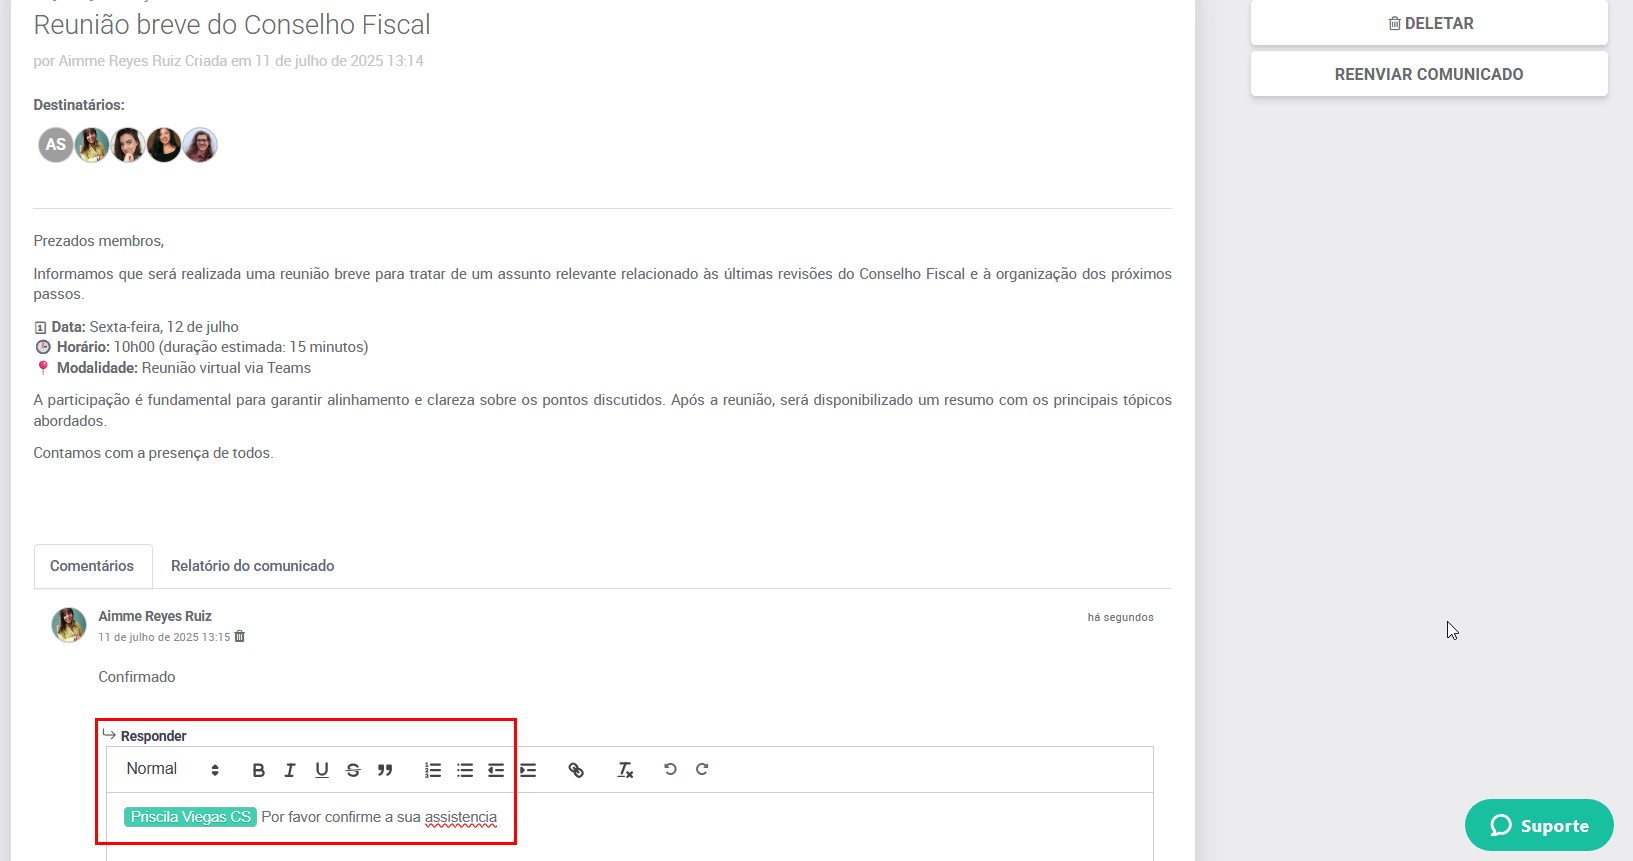Start a numbered list
The height and width of the screenshot is (861, 1633).
pos(433,770)
